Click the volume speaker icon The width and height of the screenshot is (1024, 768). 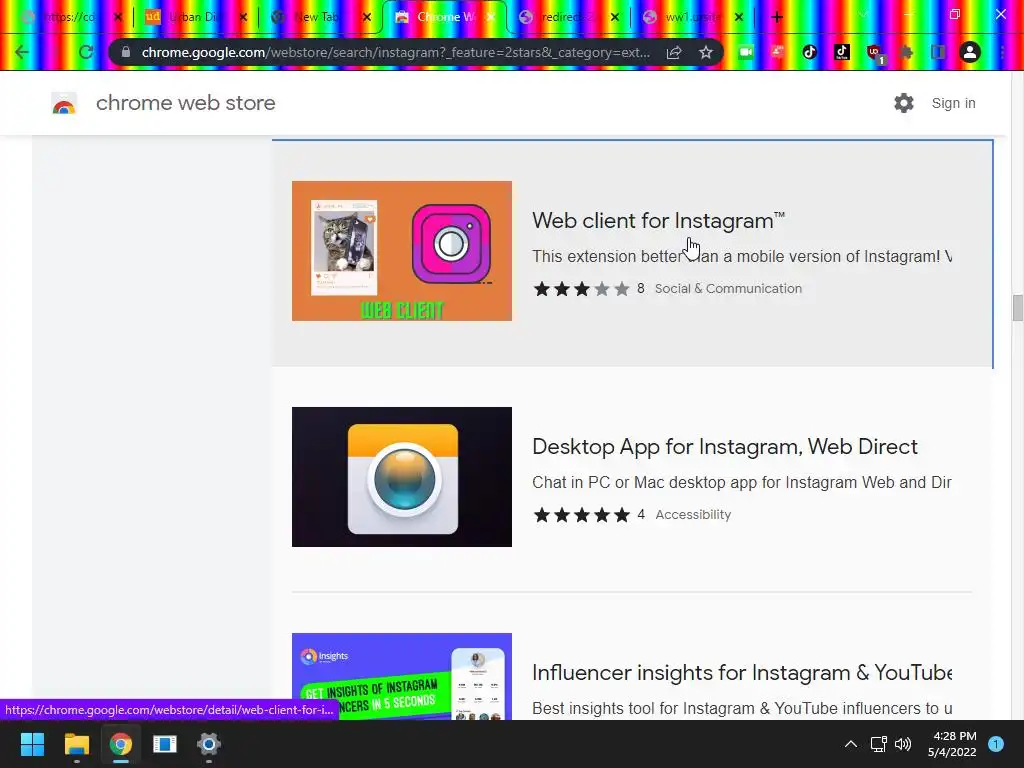pos(903,744)
